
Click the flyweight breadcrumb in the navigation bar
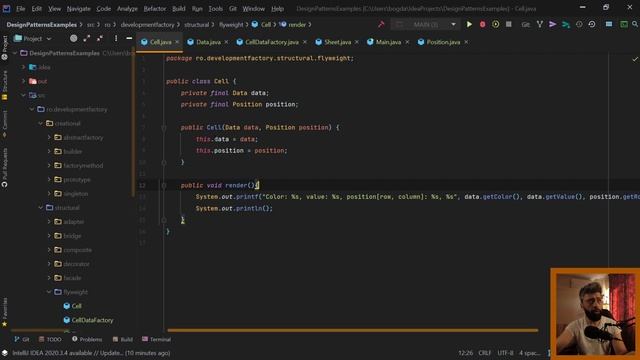point(231,24)
